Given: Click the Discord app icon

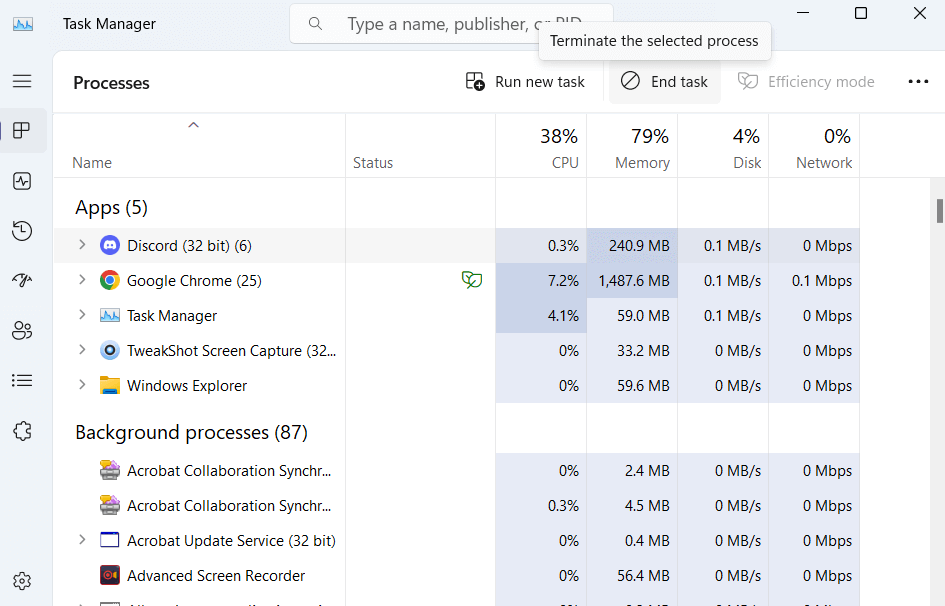Looking at the screenshot, I should pyautogui.click(x=110, y=246).
